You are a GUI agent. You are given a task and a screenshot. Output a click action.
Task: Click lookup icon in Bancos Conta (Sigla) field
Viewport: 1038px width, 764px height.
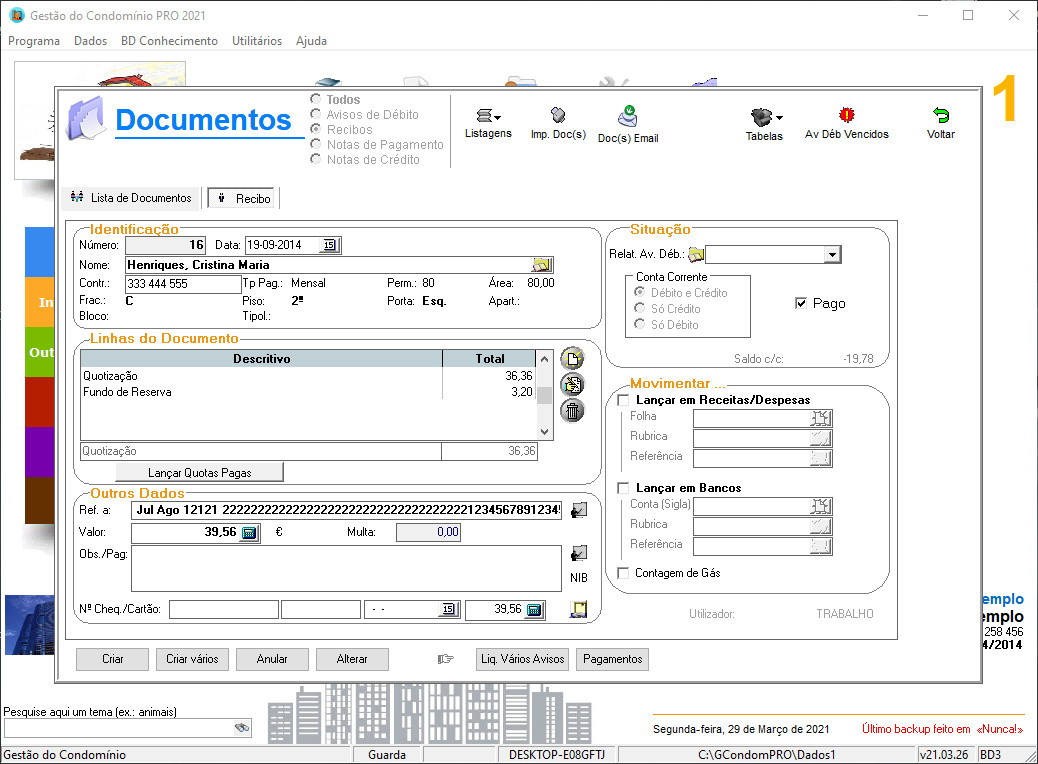(821, 506)
